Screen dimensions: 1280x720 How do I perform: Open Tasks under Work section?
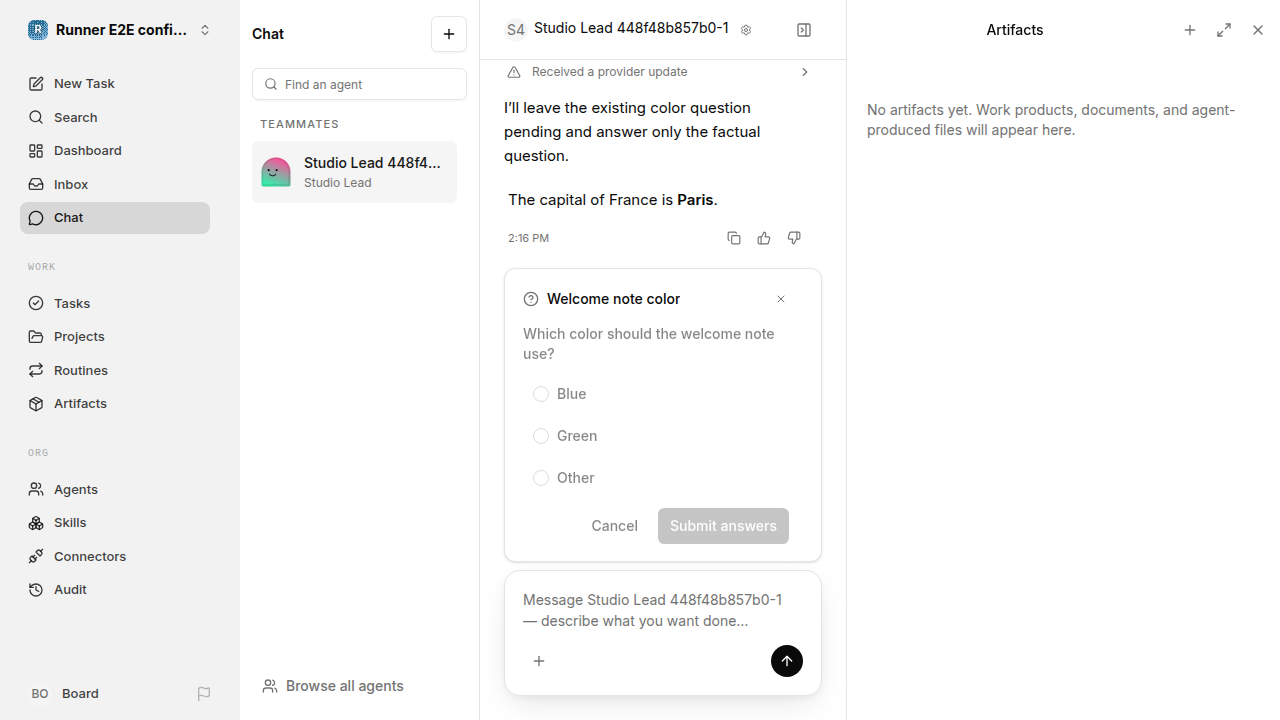tap(115, 303)
